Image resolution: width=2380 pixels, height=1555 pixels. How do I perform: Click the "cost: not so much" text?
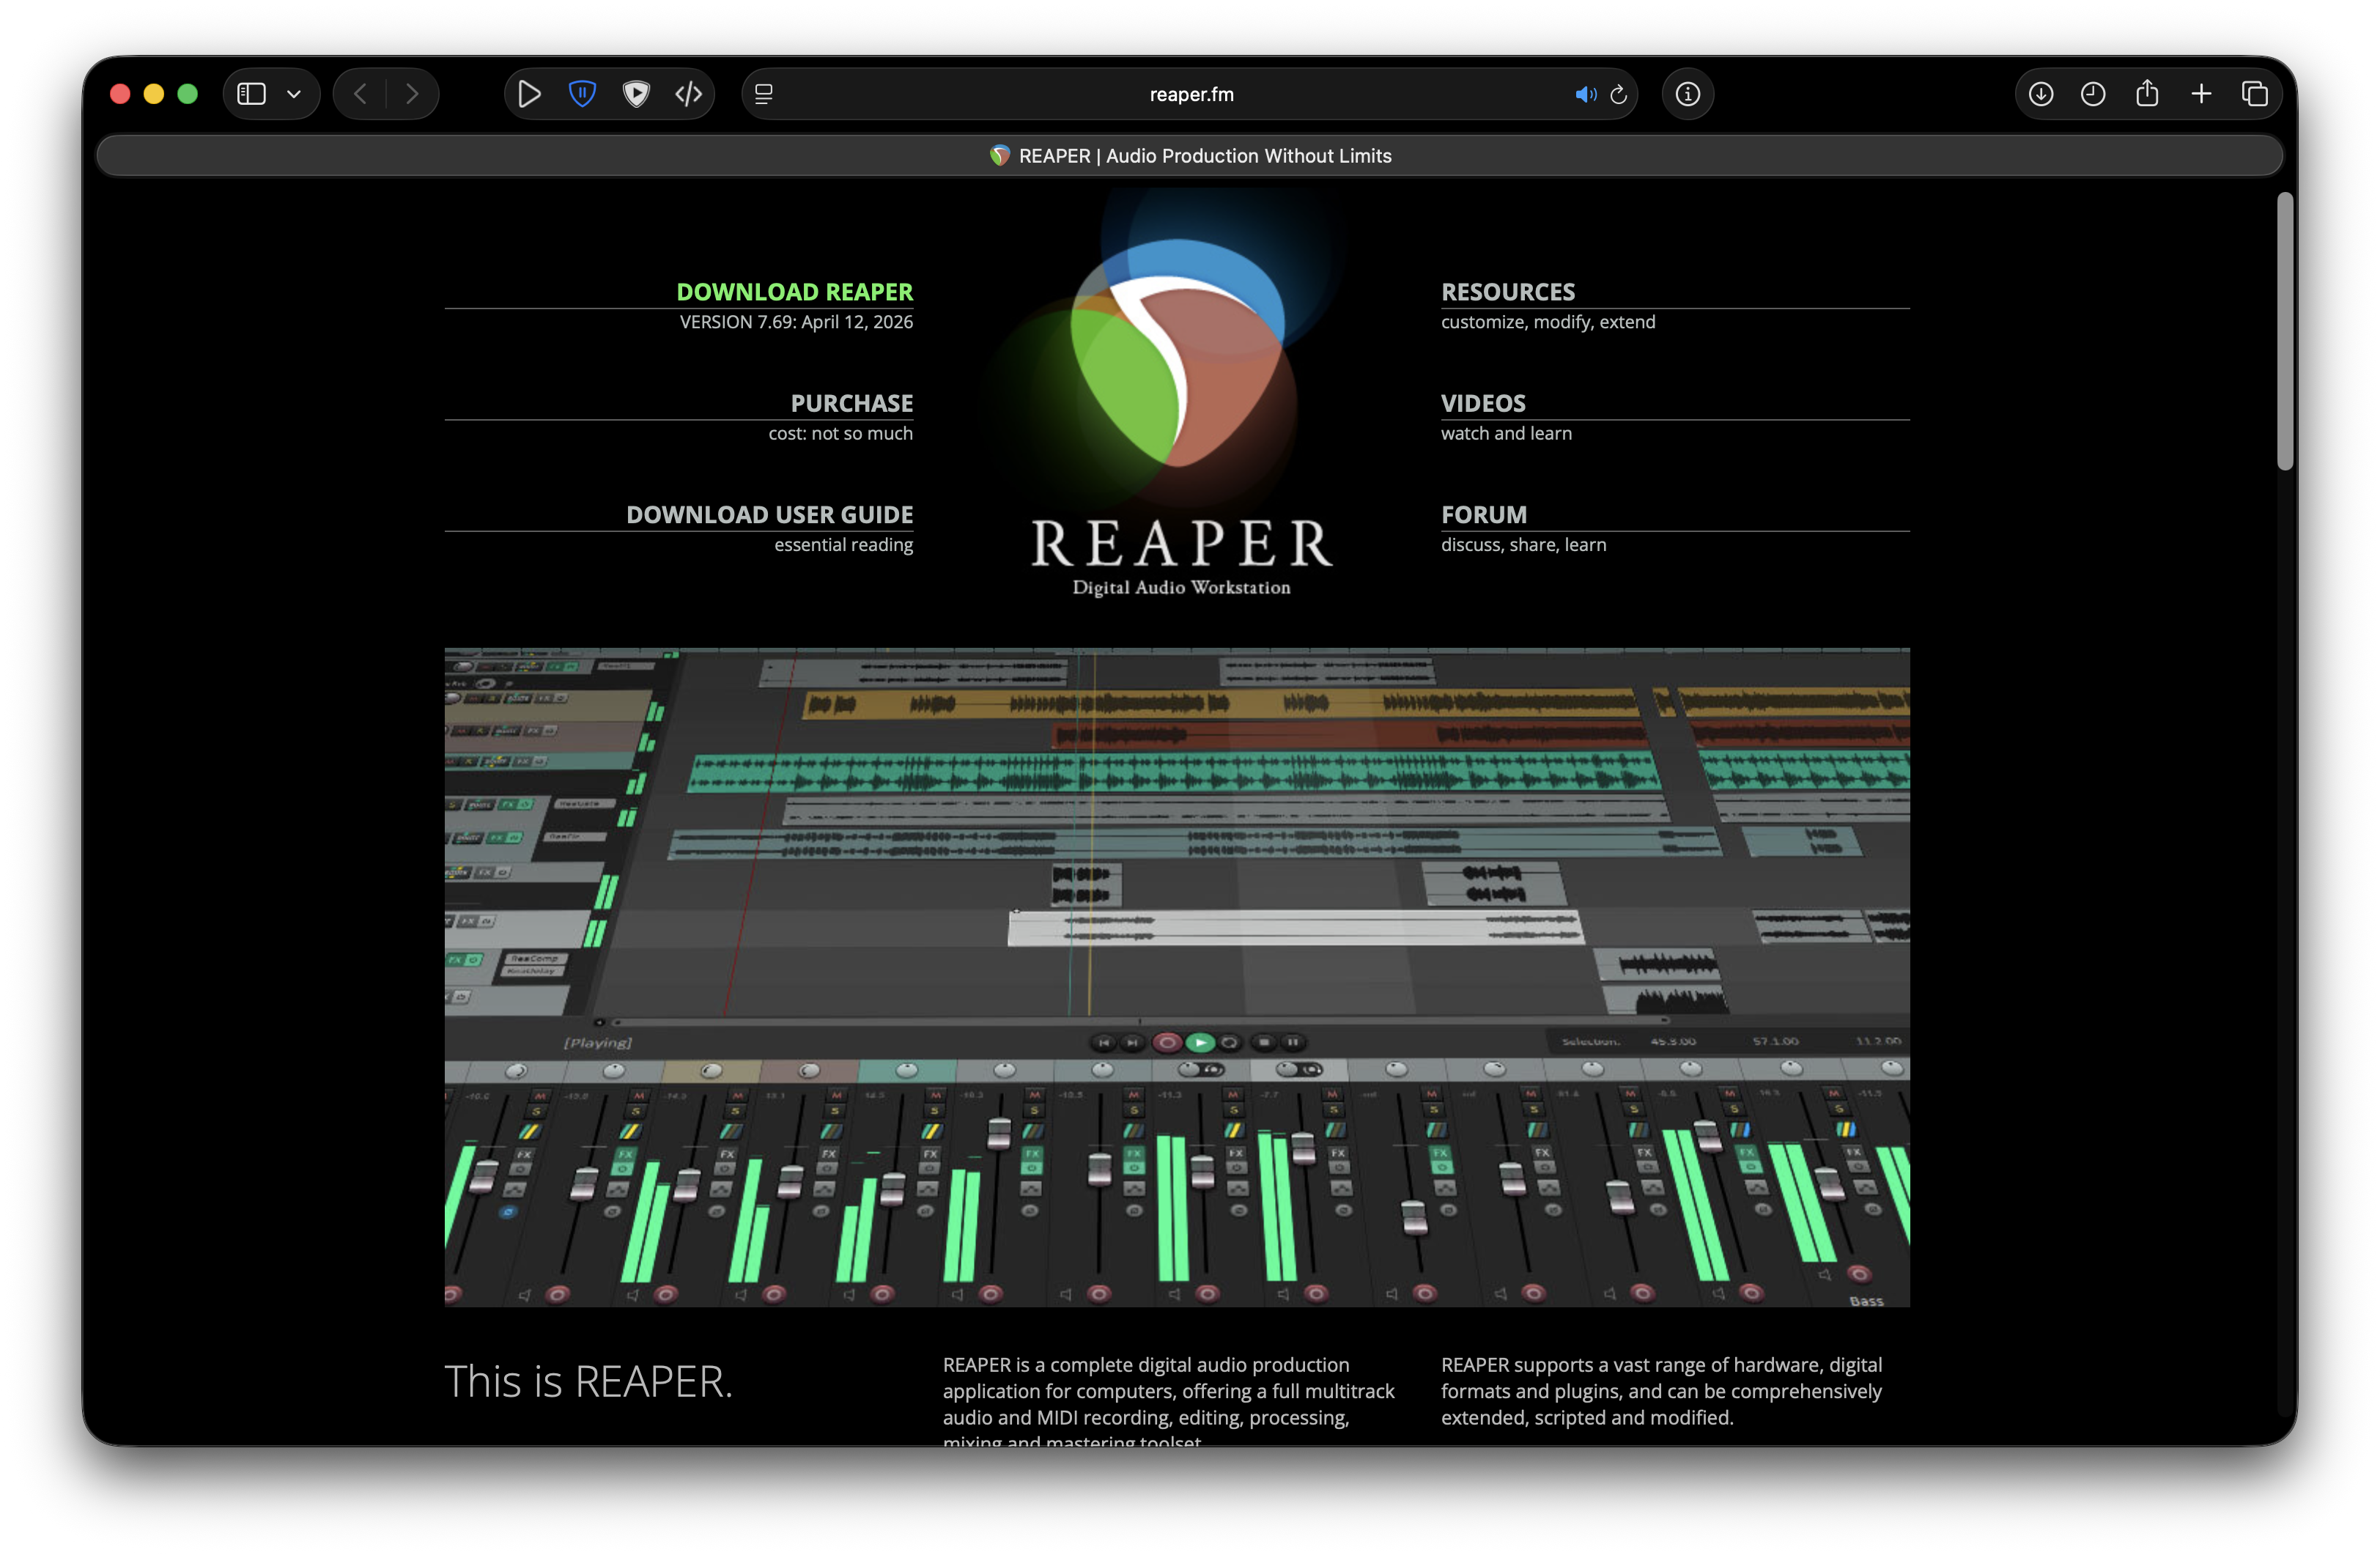pyautogui.click(x=841, y=433)
